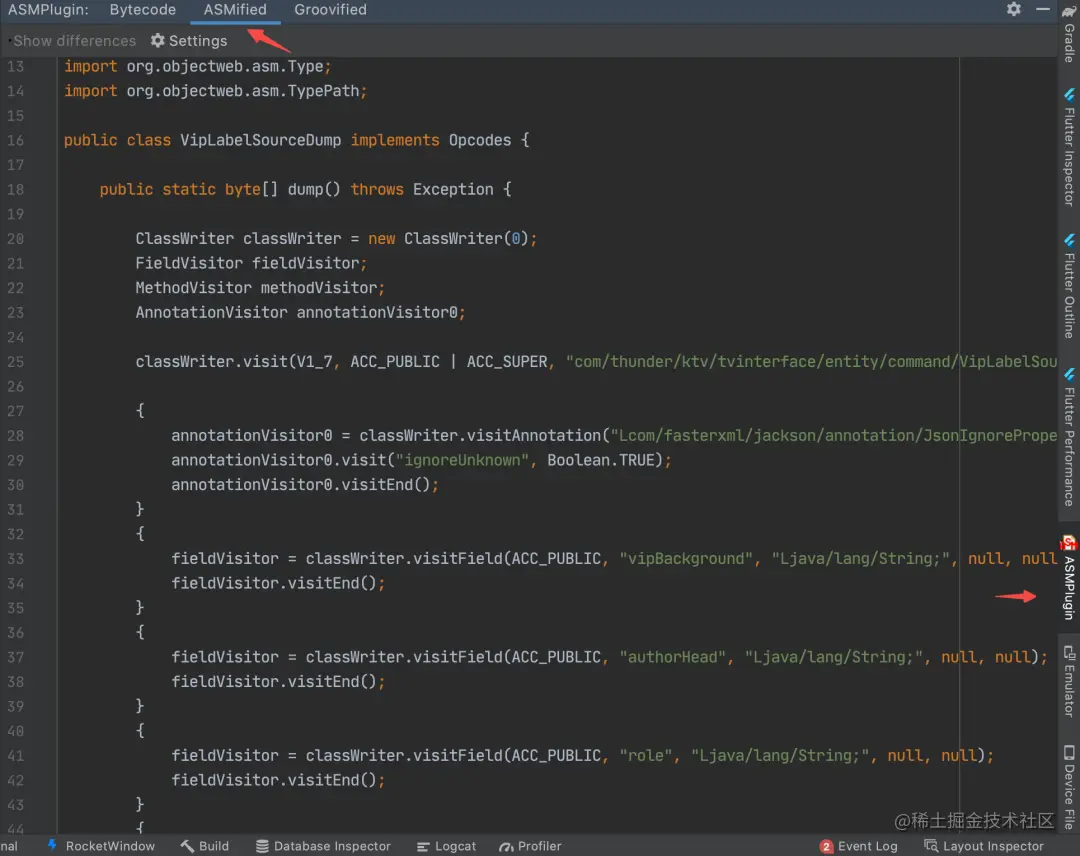Open the Event Log
Viewport: 1080px width, 856px height.
click(859, 846)
